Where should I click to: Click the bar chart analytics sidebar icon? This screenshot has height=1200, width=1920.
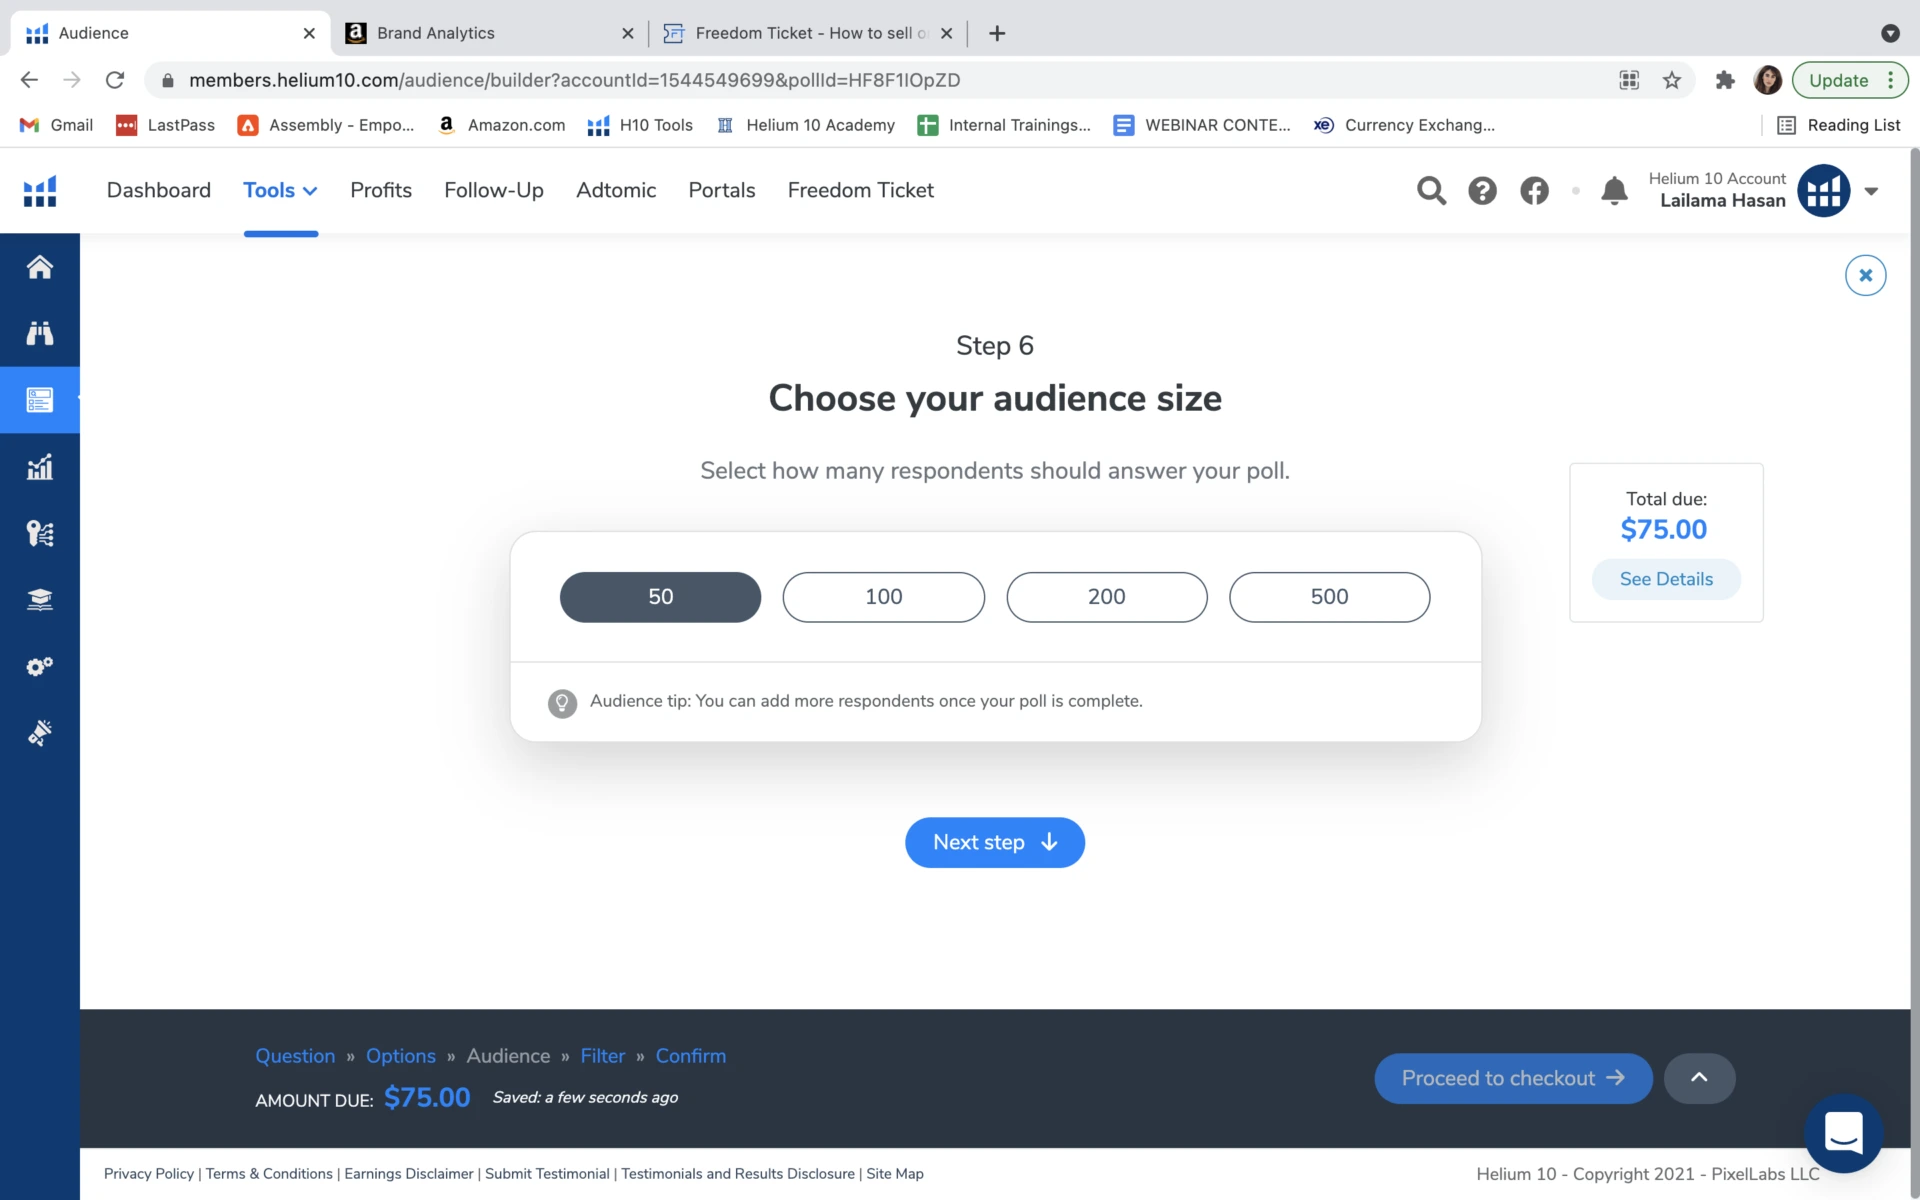click(x=40, y=467)
